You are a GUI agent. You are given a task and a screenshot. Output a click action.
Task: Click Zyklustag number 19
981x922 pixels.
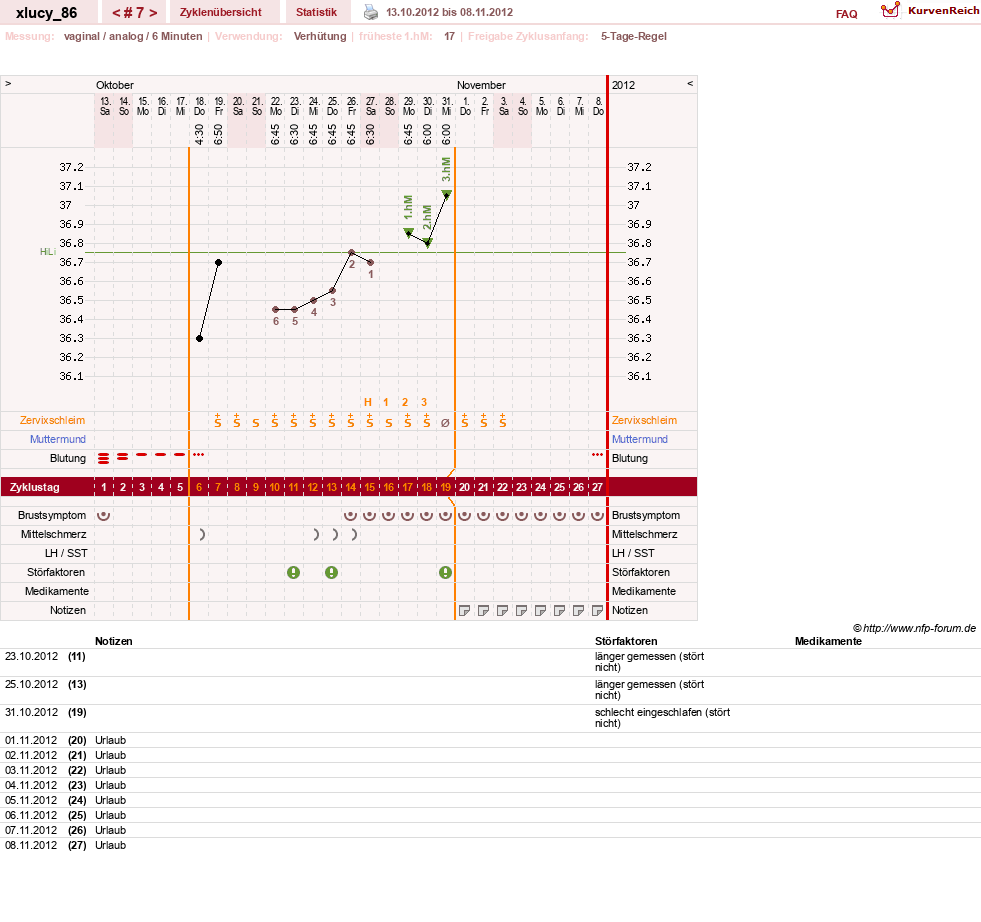tap(445, 487)
